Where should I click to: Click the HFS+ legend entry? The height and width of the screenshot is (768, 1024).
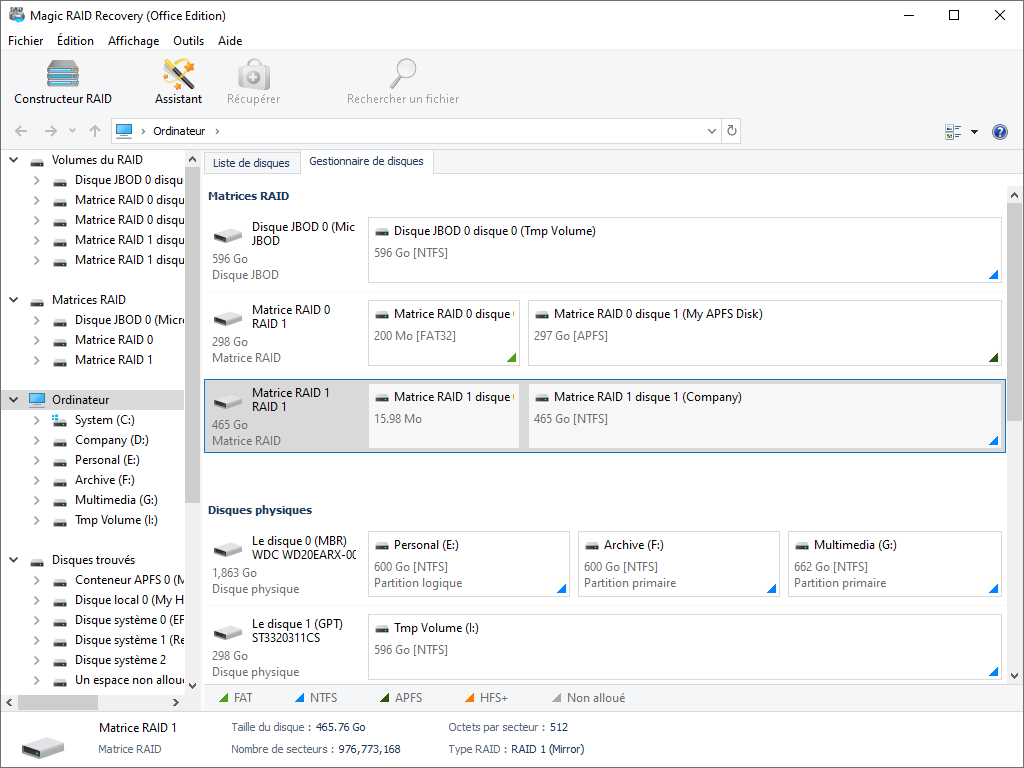pos(486,698)
